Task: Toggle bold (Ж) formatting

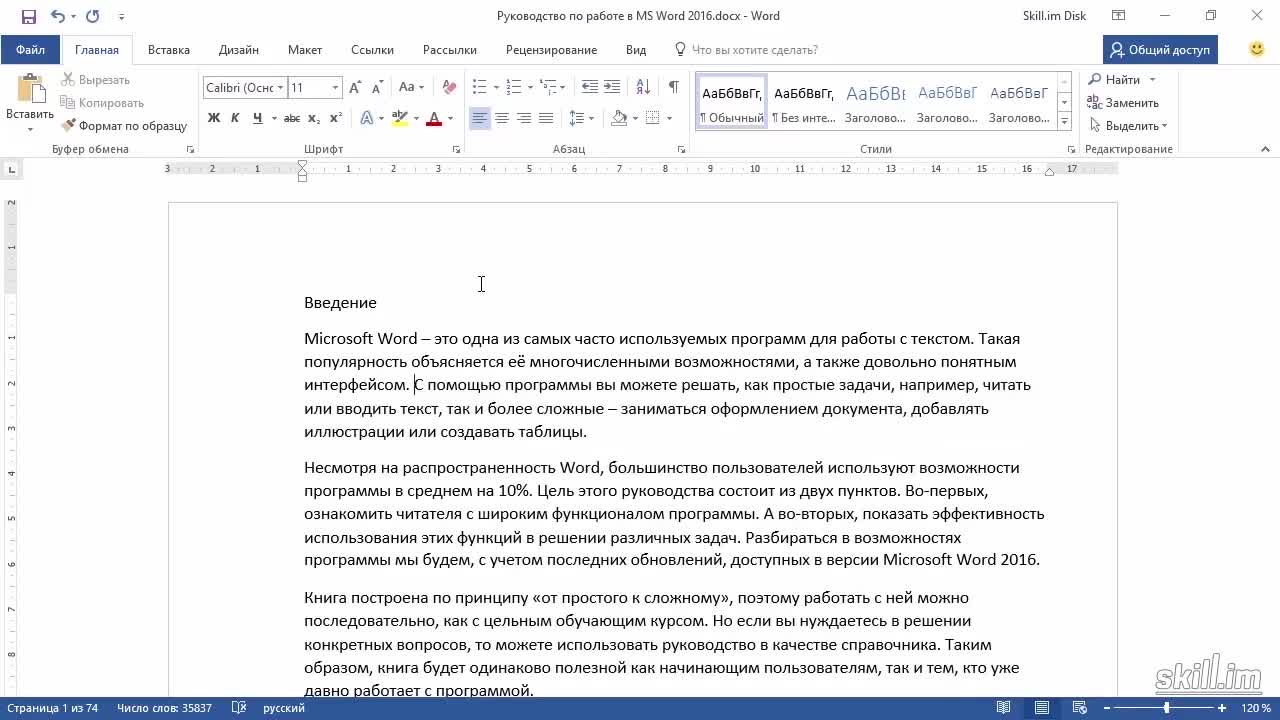Action: click(213, 118)
